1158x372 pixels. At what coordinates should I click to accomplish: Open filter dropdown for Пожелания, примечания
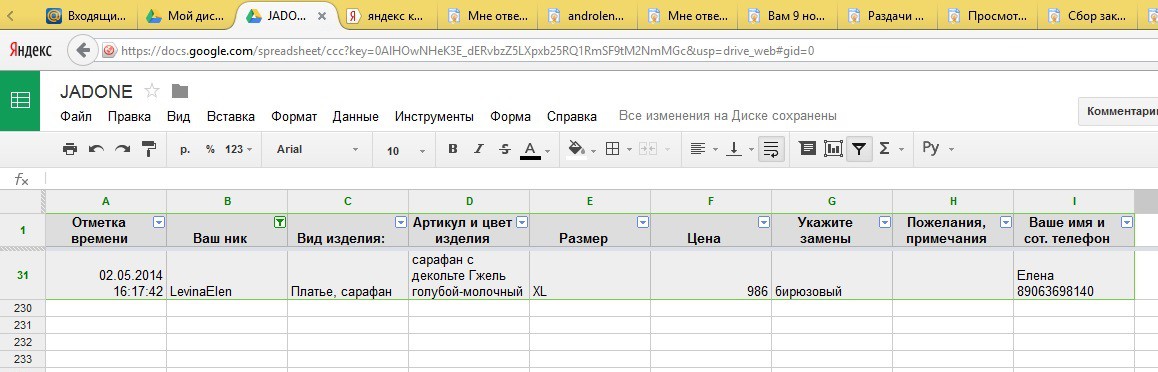tap(1006, 221)
